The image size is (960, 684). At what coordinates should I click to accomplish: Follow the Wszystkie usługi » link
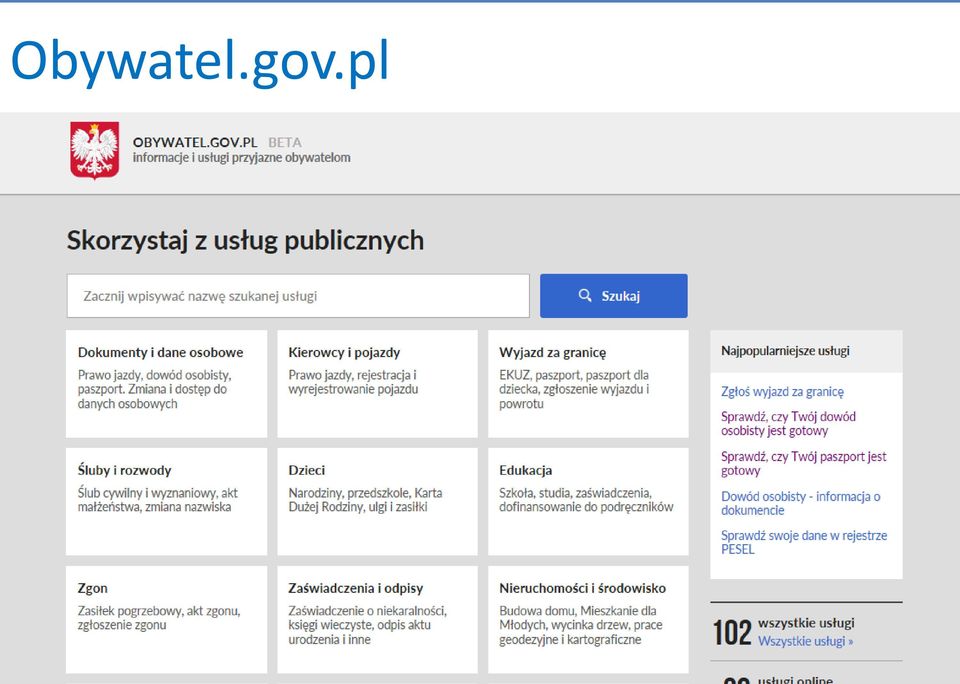point(805,641)
